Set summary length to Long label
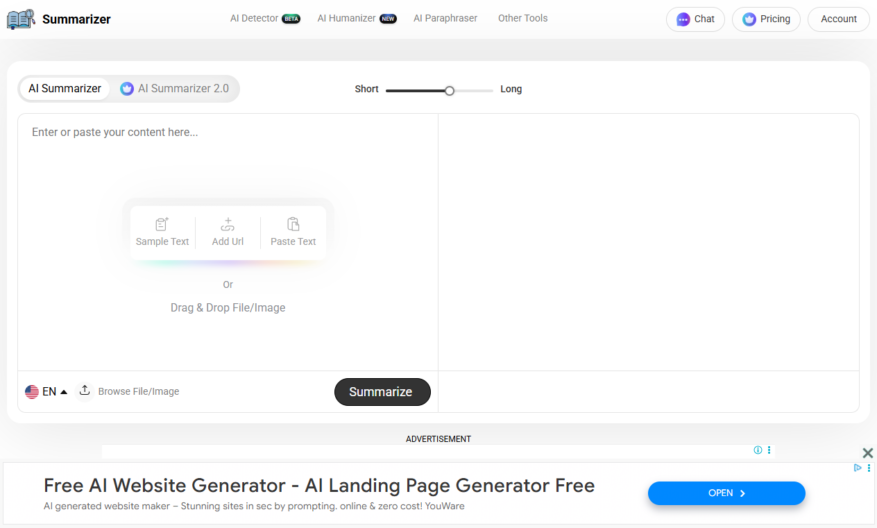The image size is (877, 528). [511, 89]
